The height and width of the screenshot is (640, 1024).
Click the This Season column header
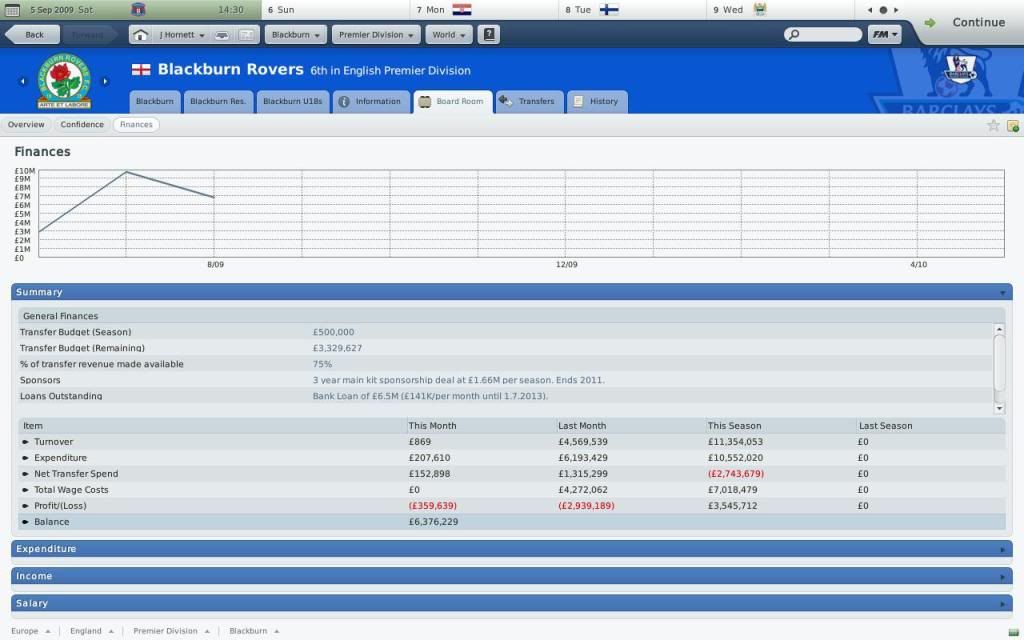(x=734, y=426)
